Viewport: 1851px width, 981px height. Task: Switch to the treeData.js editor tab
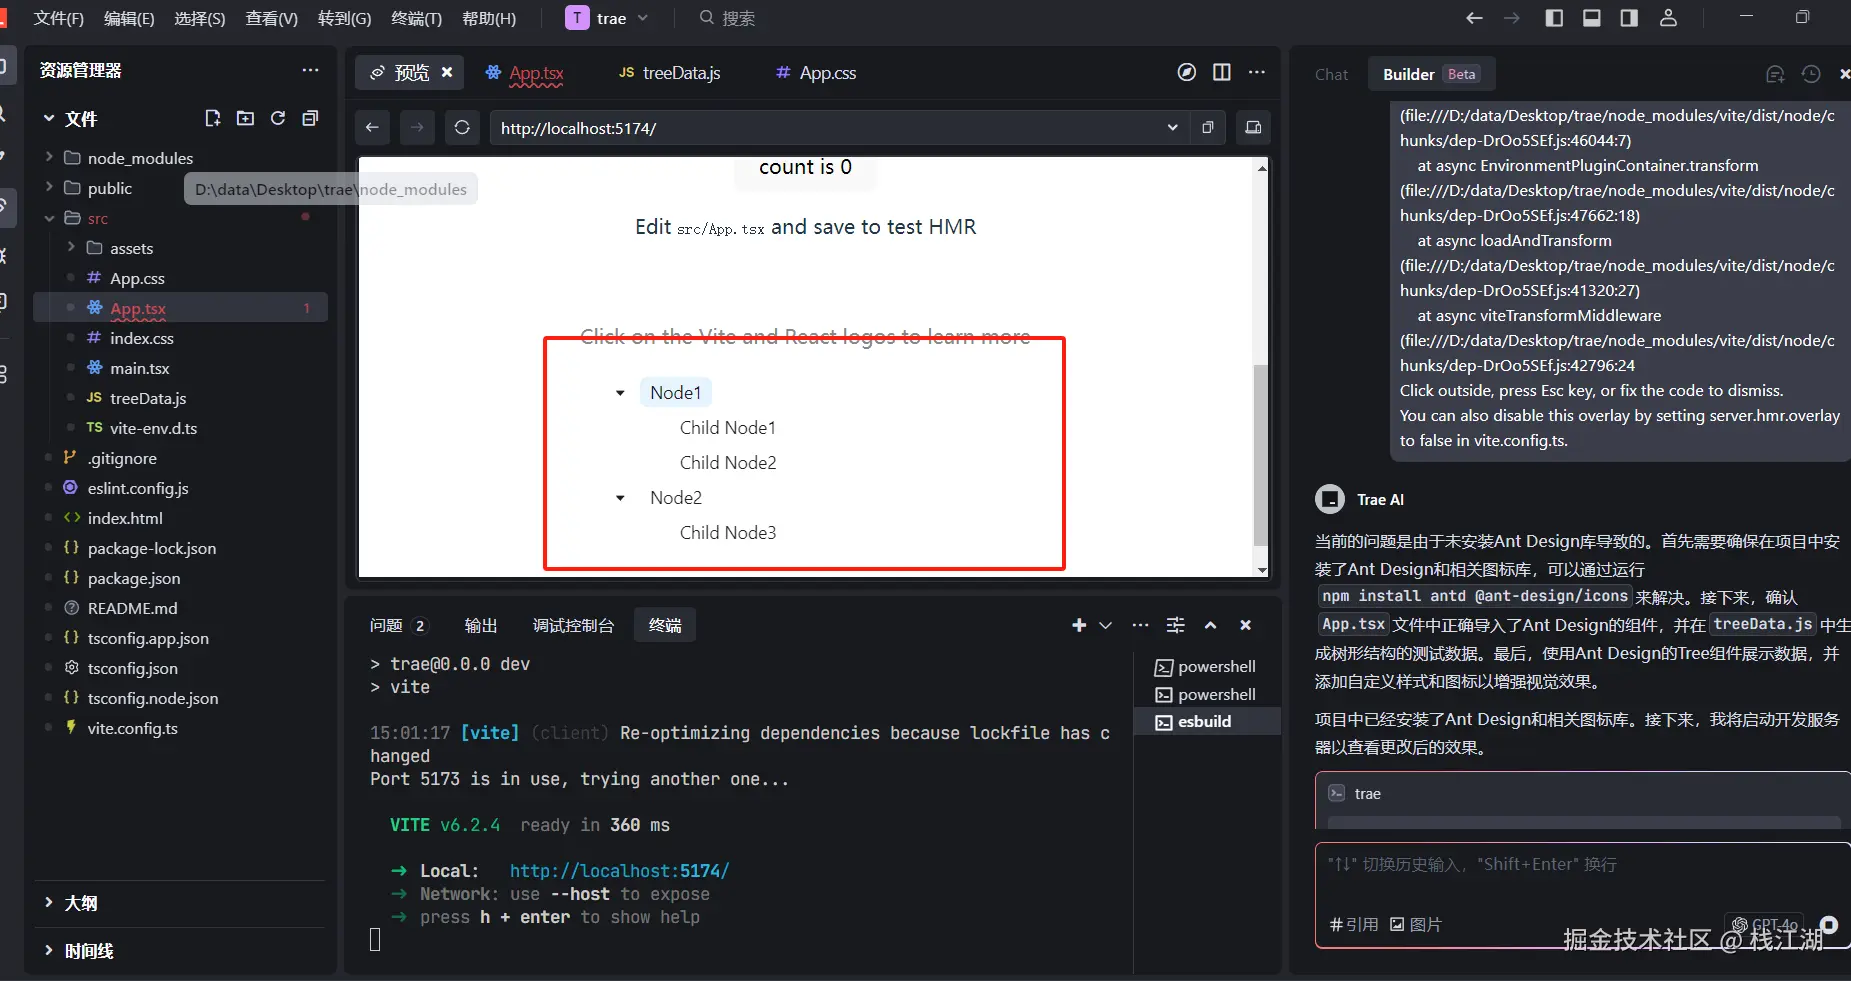[x=669, y=73]
